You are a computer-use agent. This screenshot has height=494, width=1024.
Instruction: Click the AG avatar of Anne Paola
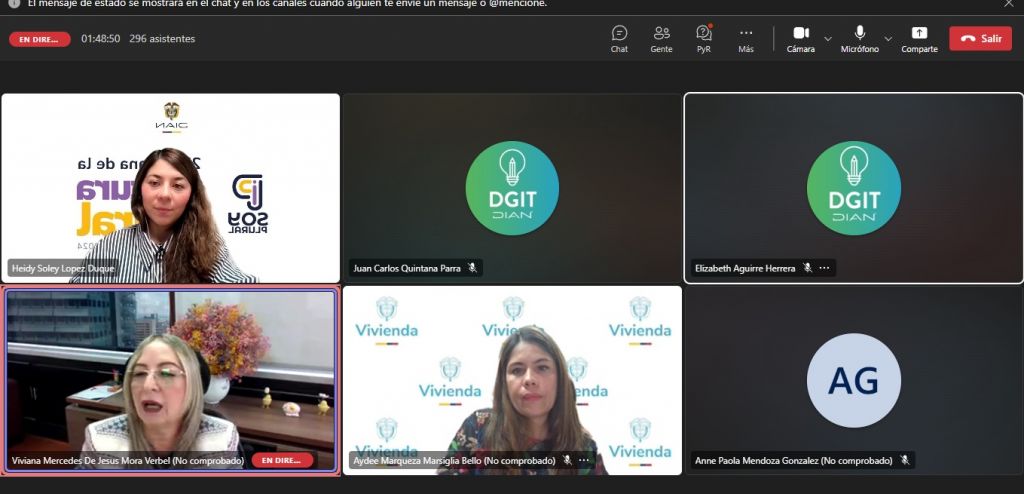point(853,380)
